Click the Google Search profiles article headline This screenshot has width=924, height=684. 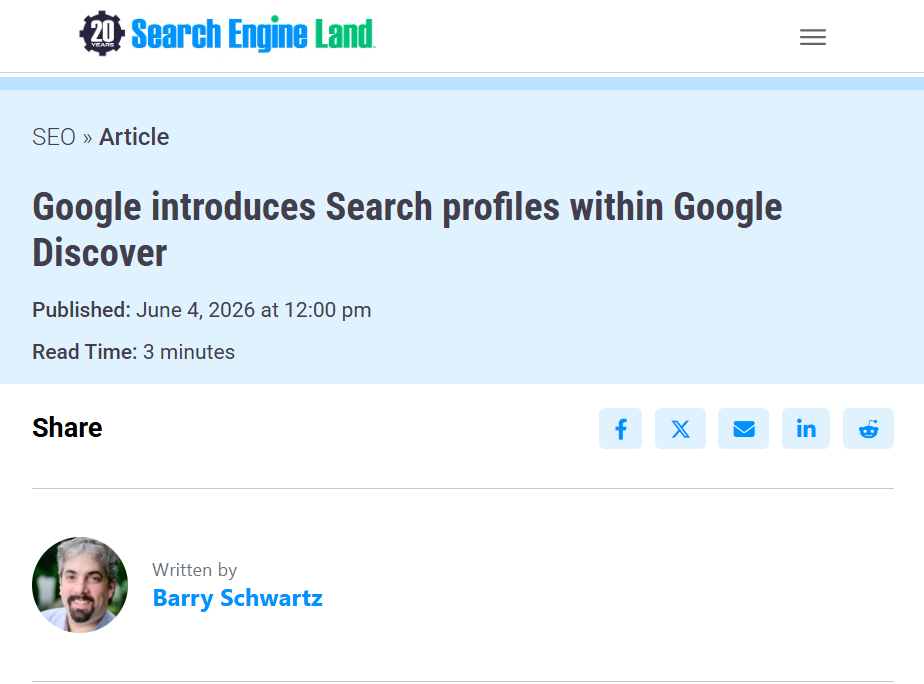click(x=407, y=230)
